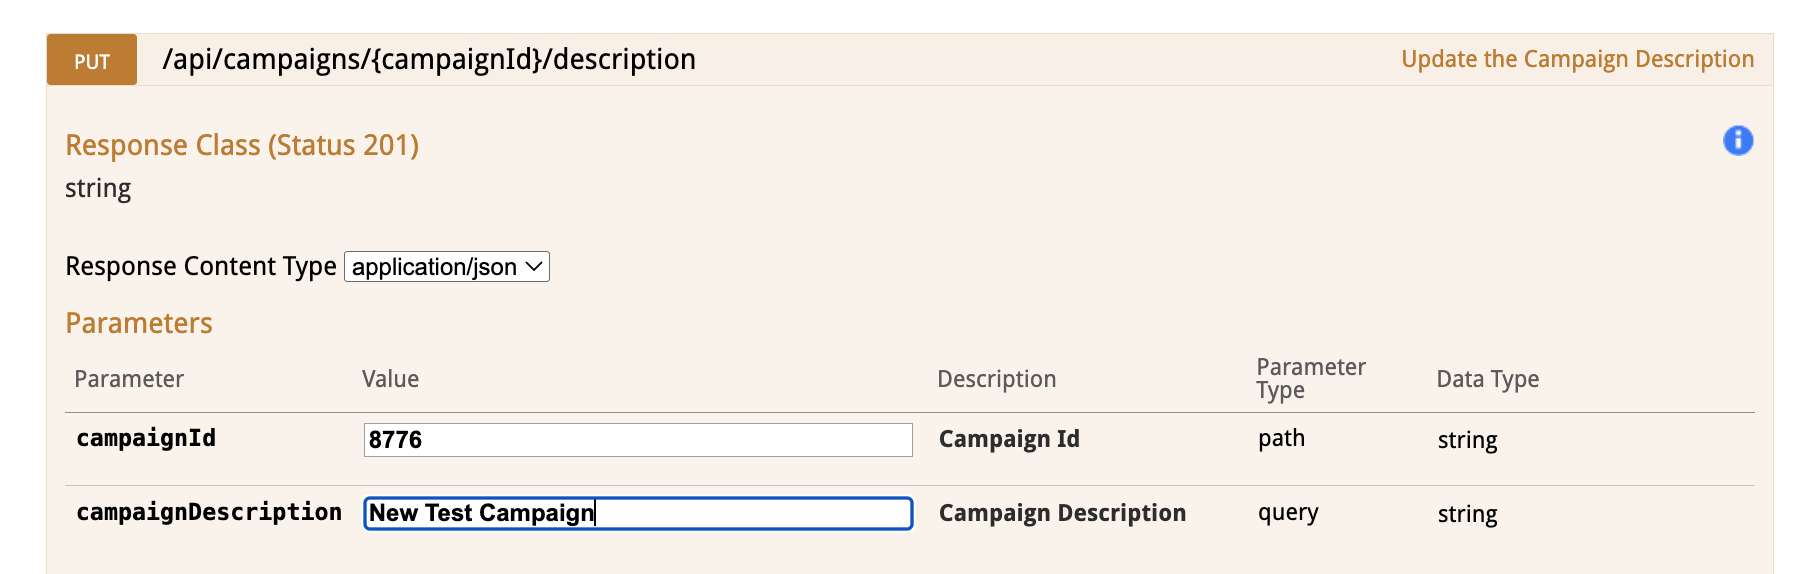The width and height of the screenshot is (1802, 574).
Task: Click the Parameters section heading
Action: coord(139,324)
